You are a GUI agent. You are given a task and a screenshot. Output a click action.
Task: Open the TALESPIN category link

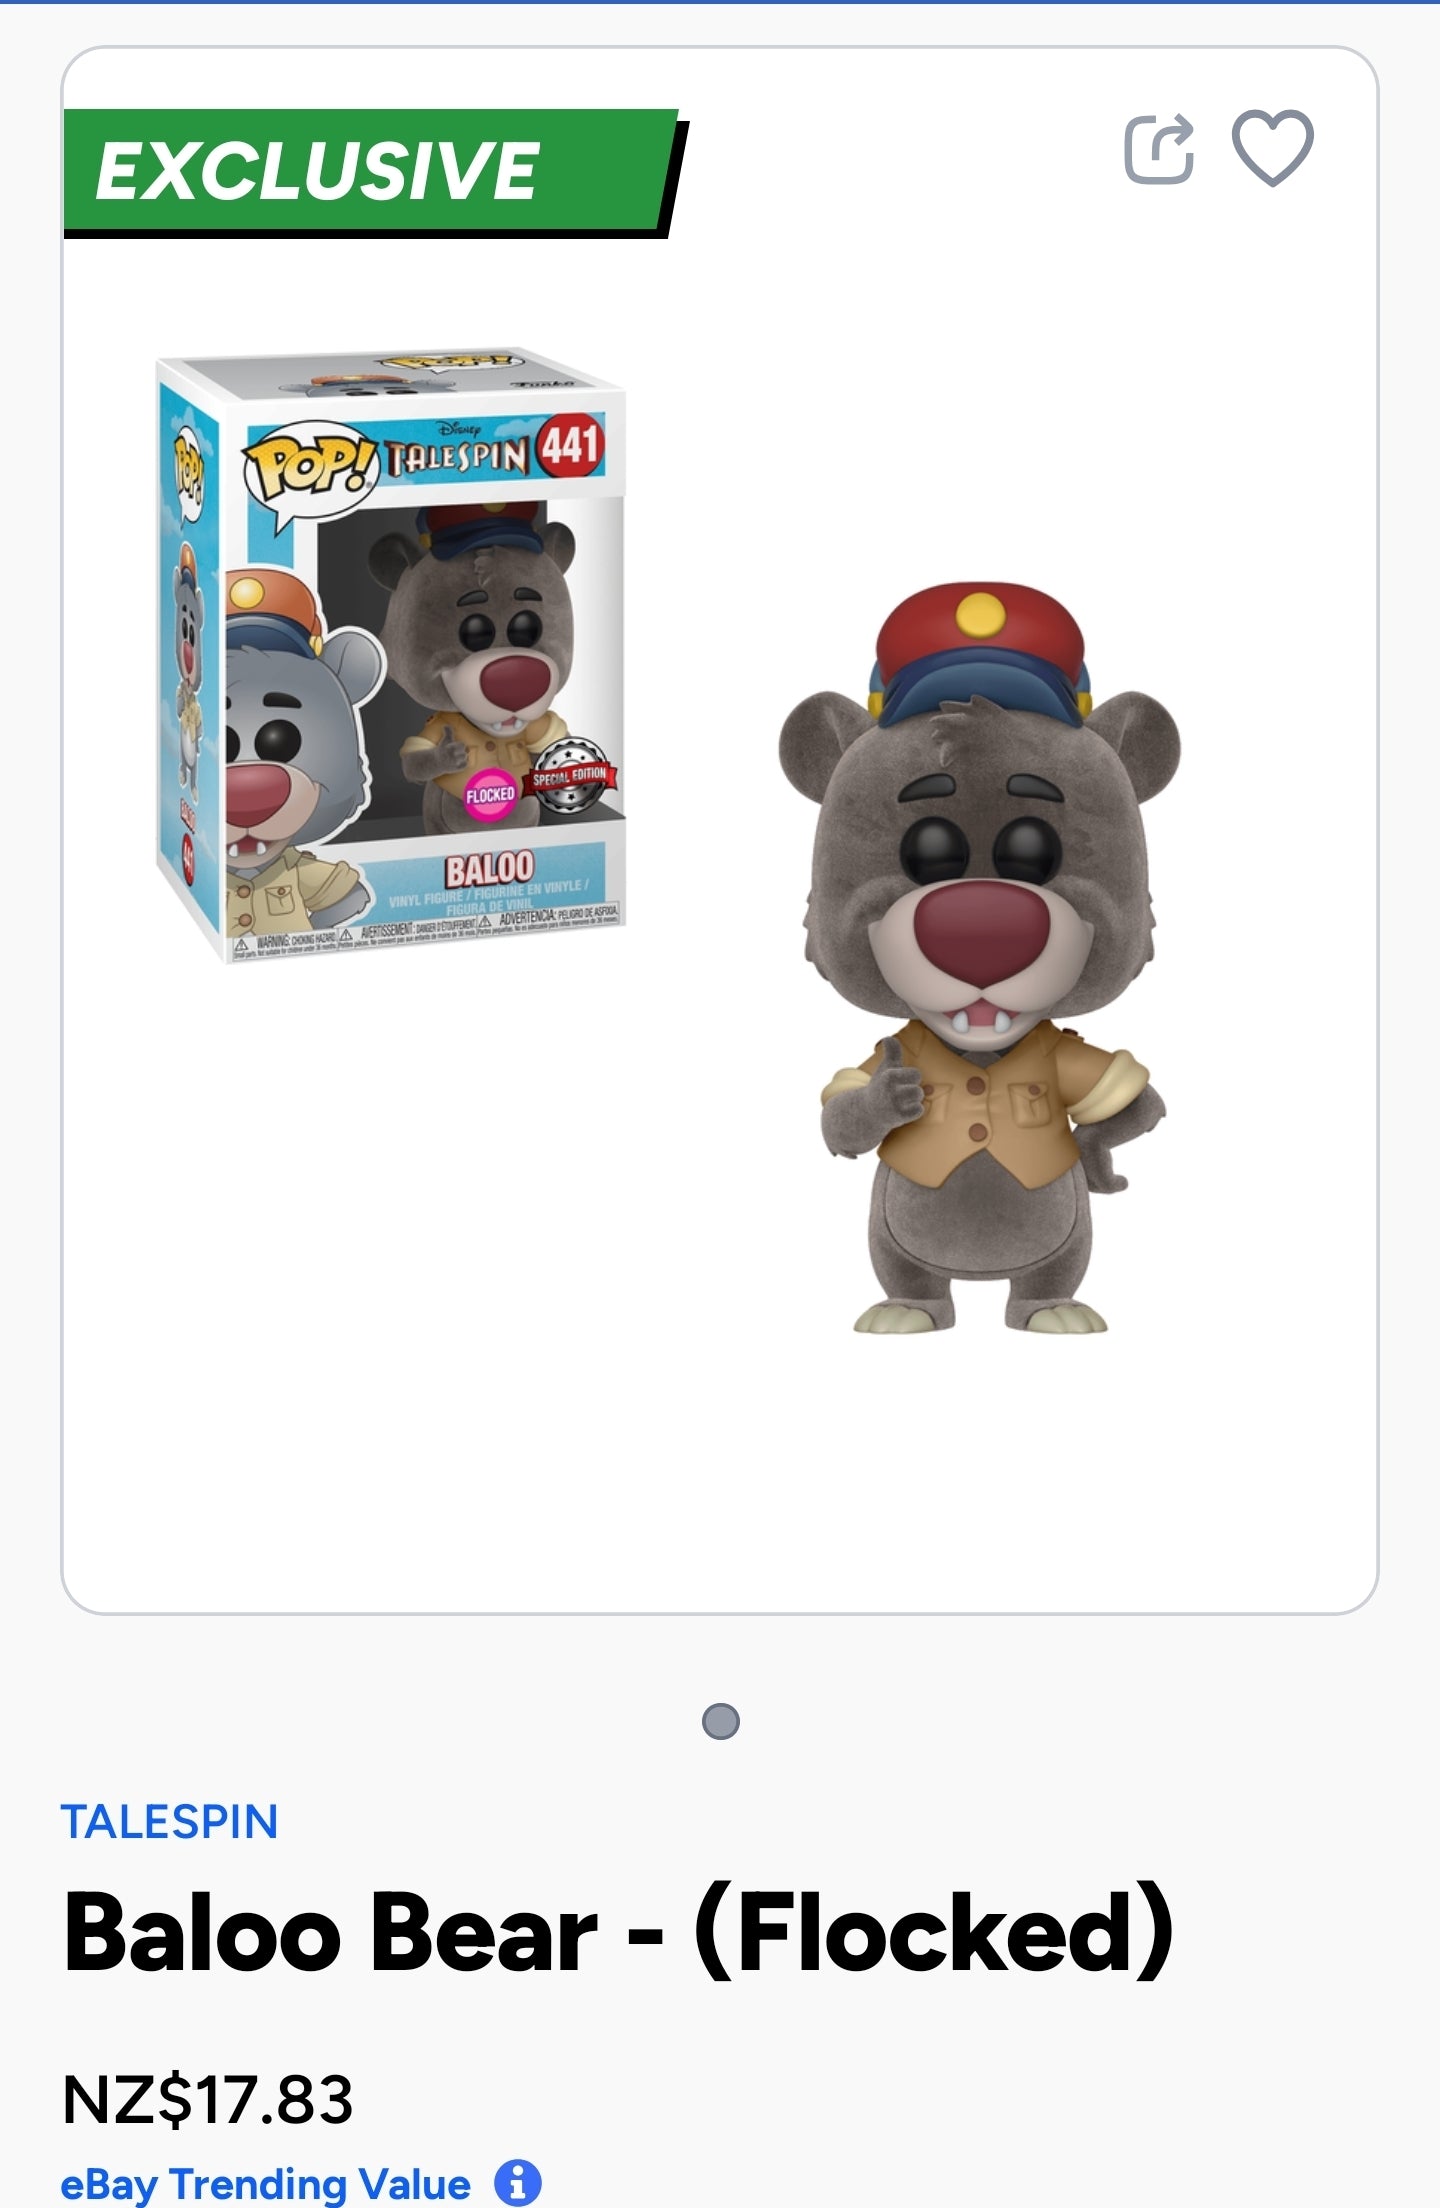click(x=169, y=1822)
